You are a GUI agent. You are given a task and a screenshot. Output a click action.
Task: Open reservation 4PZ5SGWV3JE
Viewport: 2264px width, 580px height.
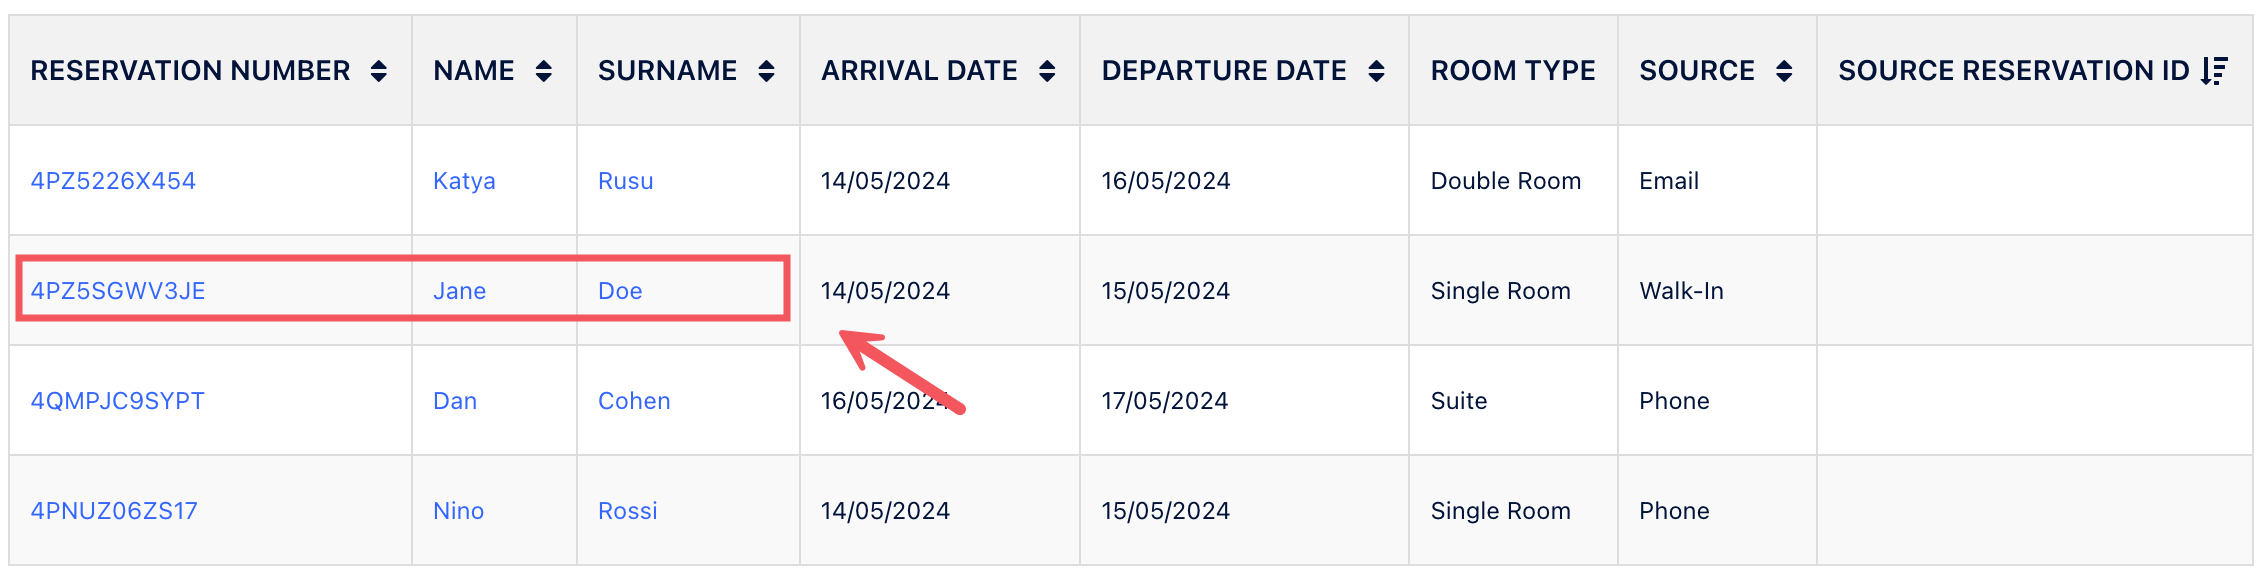[118, 291]
